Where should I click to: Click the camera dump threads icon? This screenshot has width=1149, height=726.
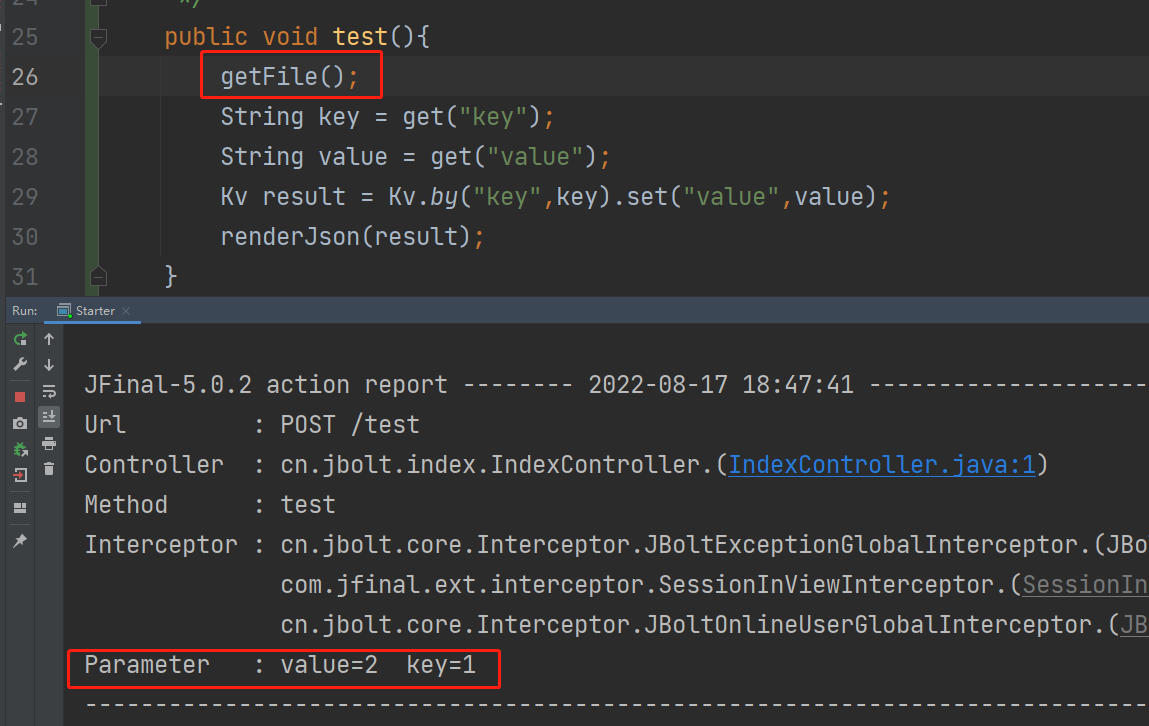point(21,423)
